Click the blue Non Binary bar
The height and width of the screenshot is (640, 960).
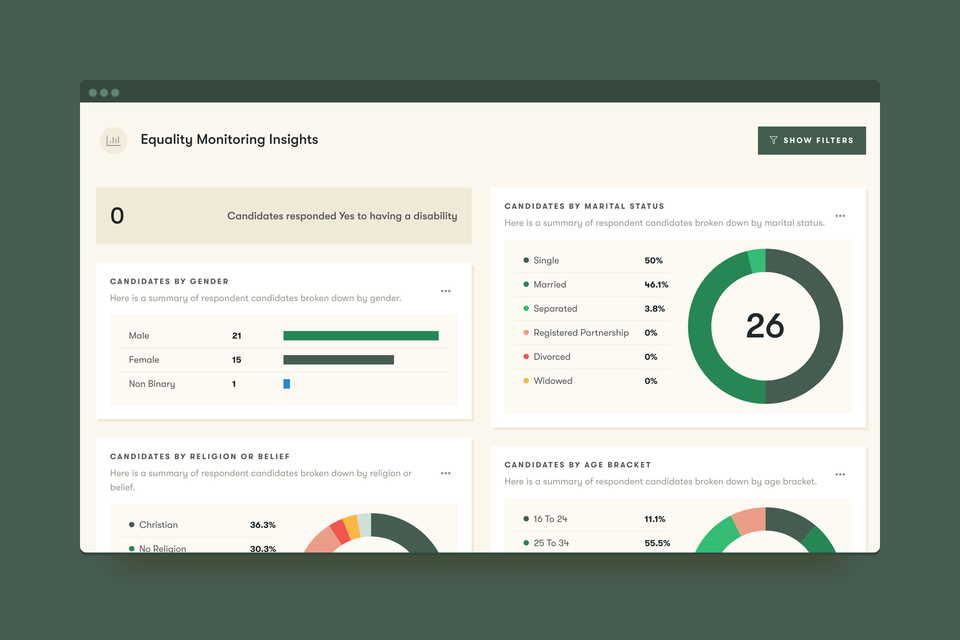287,383
